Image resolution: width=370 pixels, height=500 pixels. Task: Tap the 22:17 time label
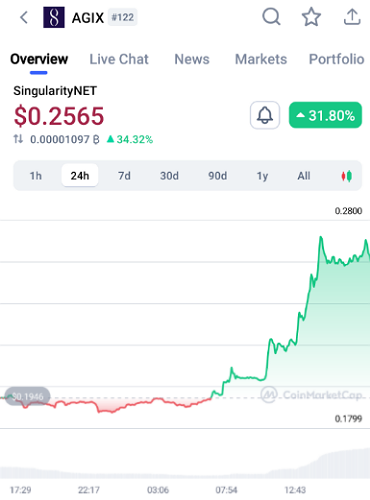(89, 490)
